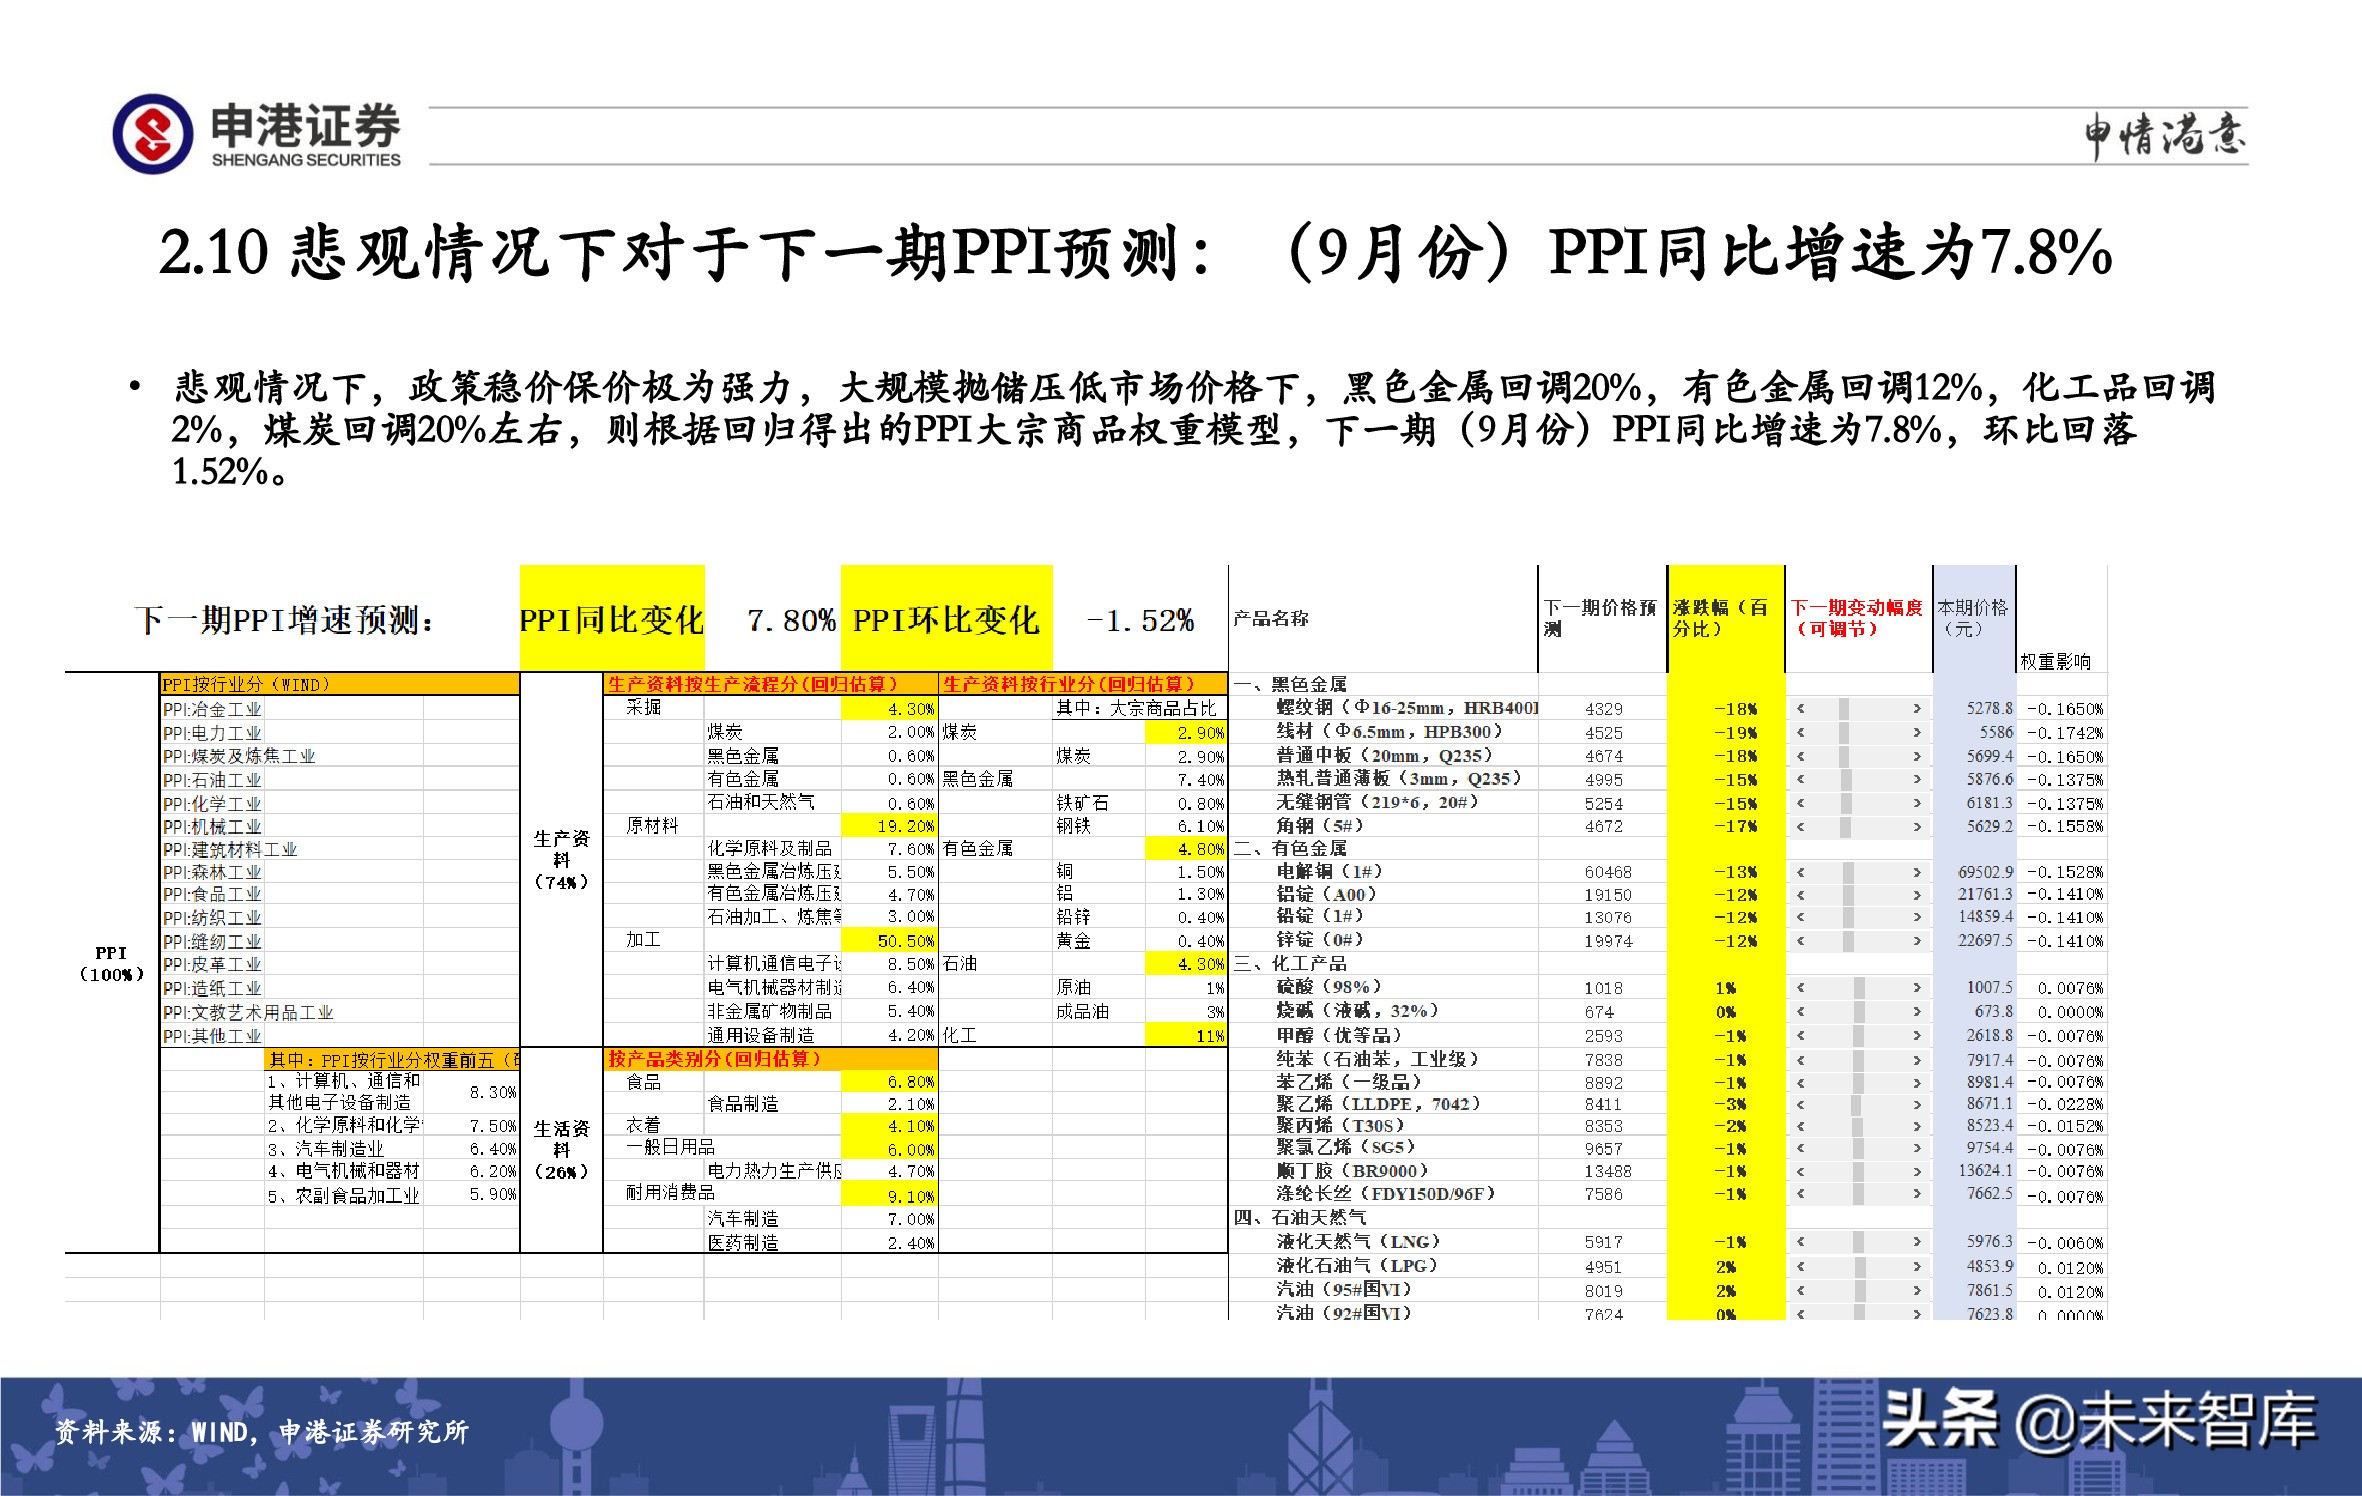Screen dimensions: 2362x1496
Task: Click the -1.52% forecast value
Action: [1141, 621]
